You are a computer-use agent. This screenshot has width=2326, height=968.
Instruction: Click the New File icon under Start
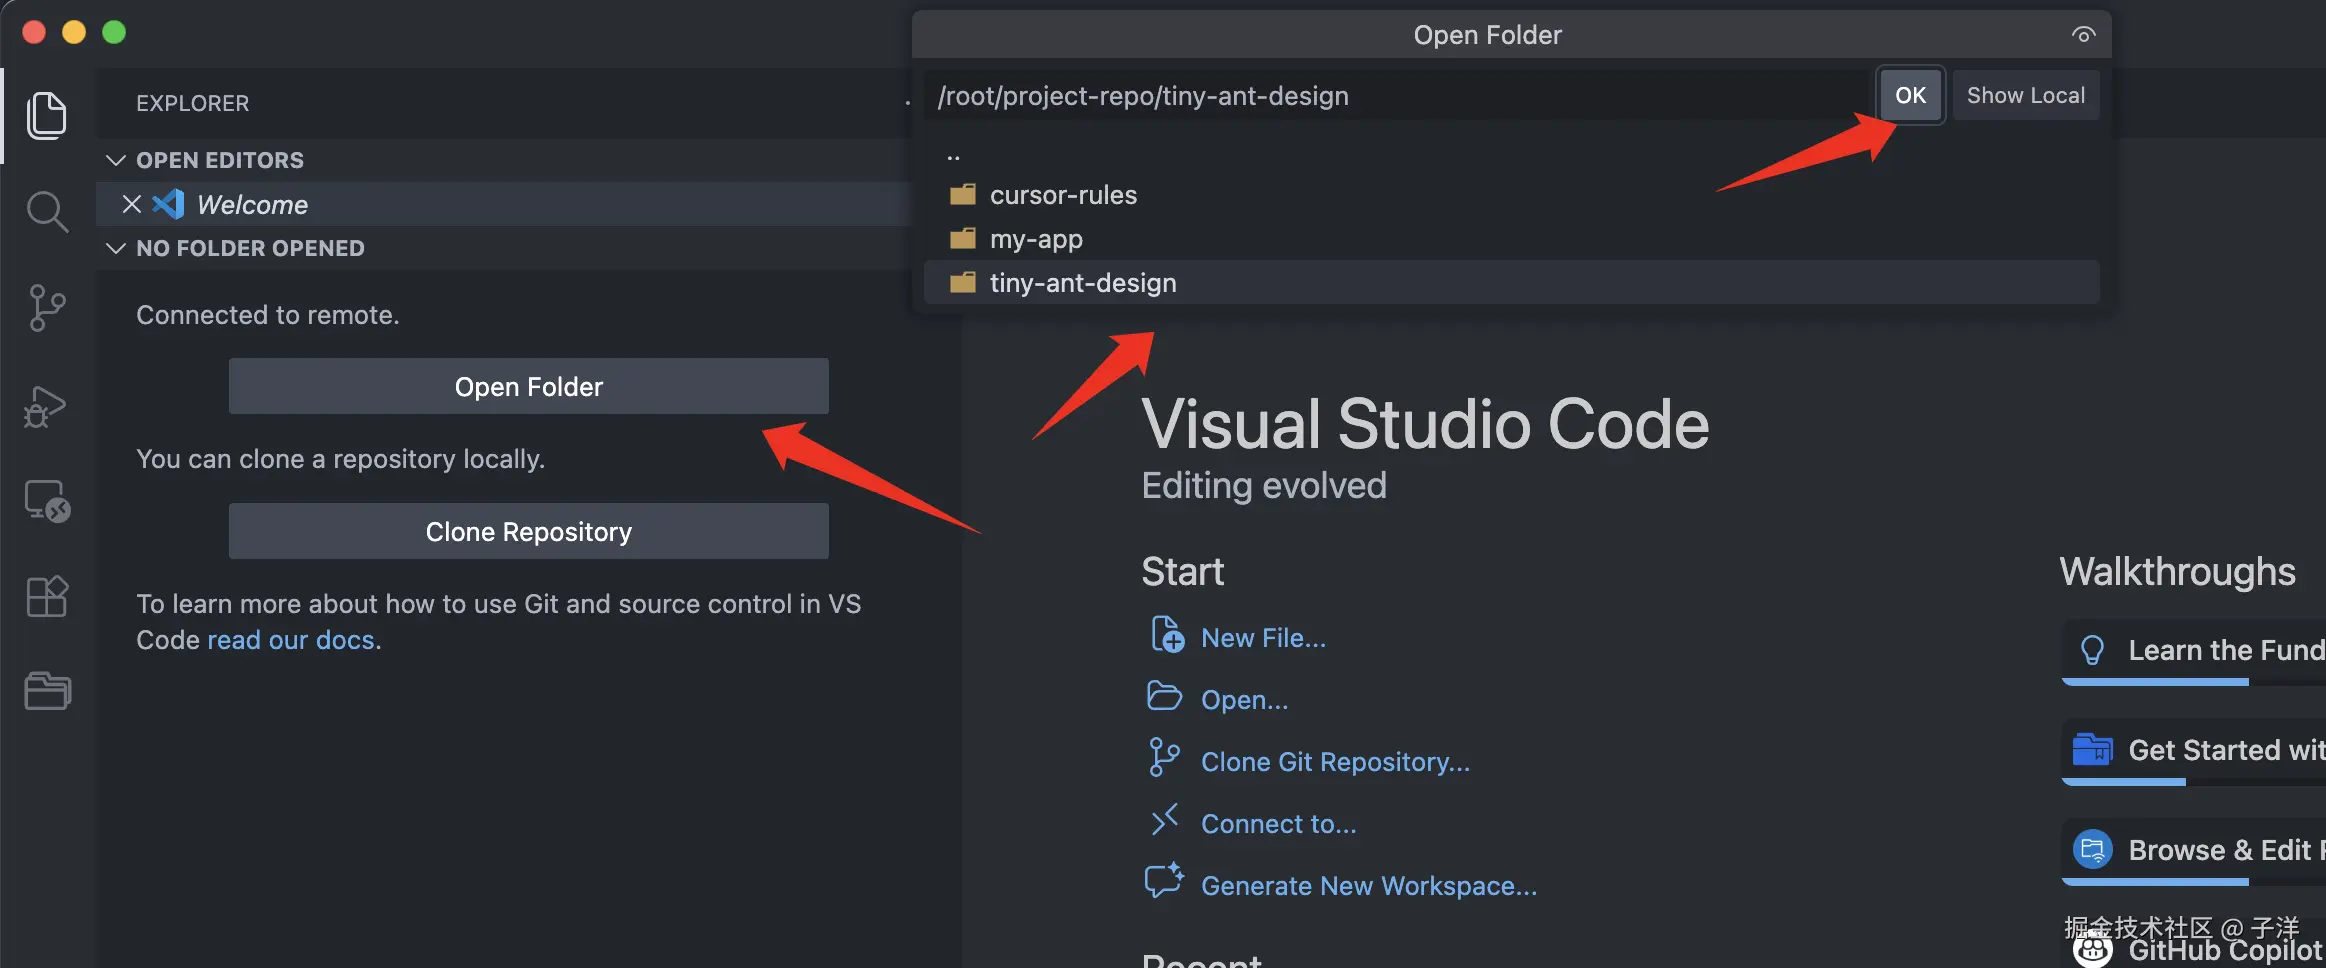pyautogui.click(x=1166, y=635)
